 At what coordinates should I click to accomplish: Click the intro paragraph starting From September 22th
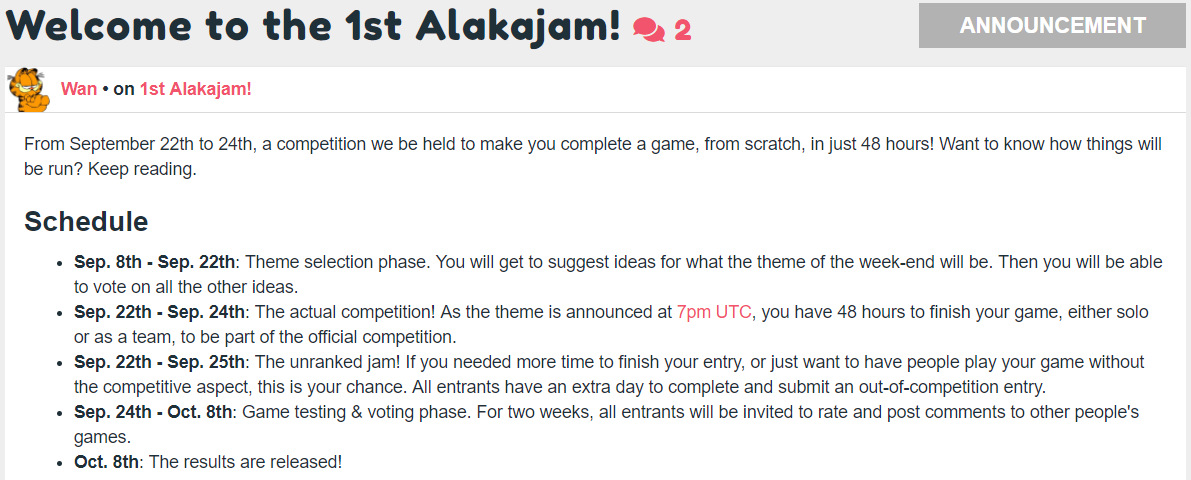point(593,156)
